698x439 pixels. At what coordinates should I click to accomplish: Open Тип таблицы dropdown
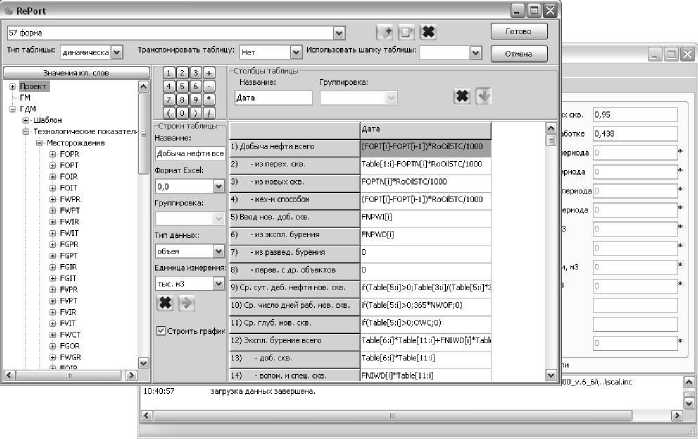117,53
